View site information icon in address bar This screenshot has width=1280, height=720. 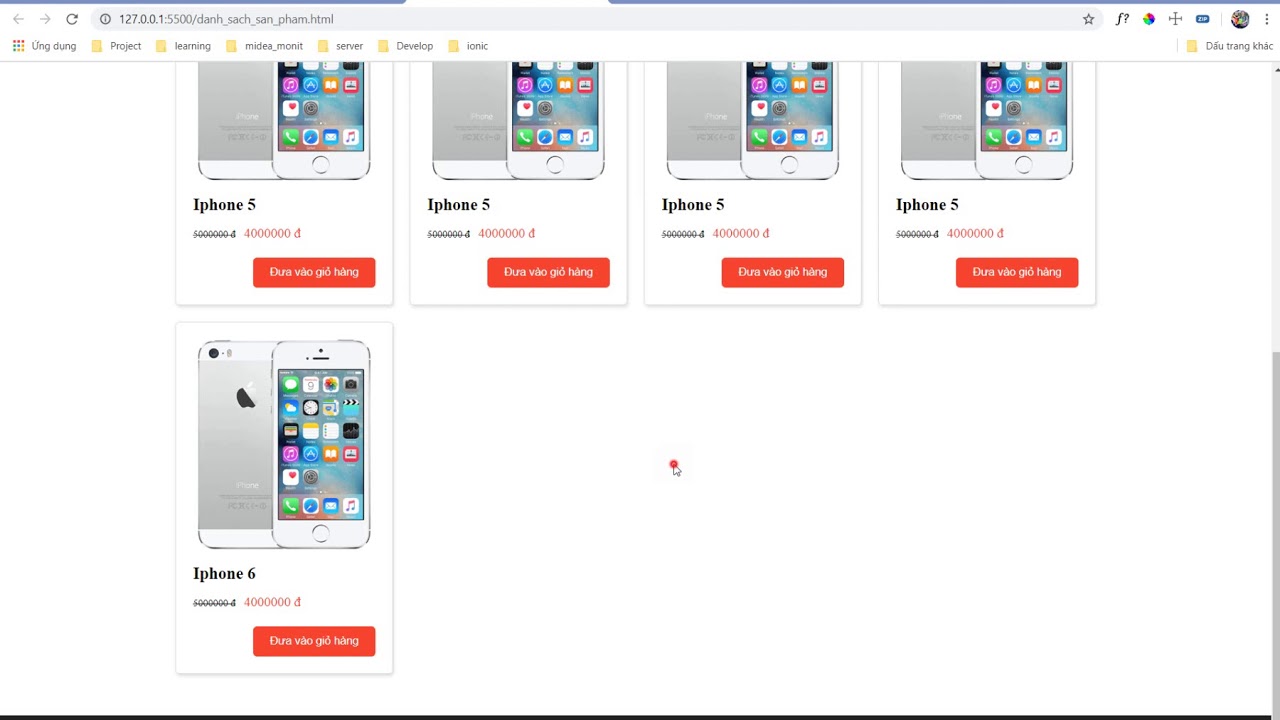[x=105, y=19]
